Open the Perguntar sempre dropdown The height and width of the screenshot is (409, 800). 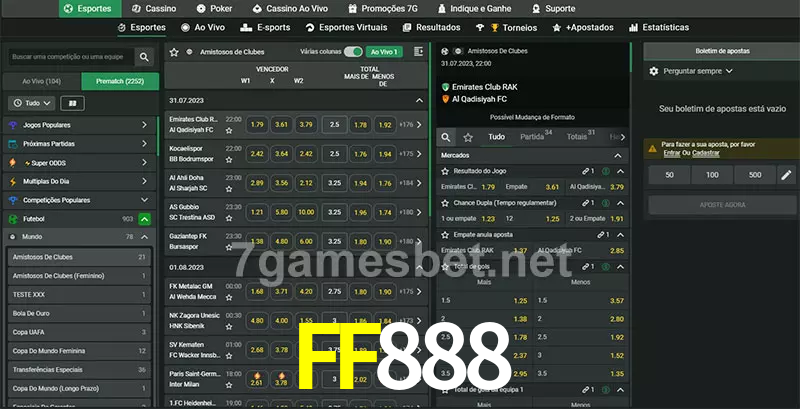(x=698, y=71)
